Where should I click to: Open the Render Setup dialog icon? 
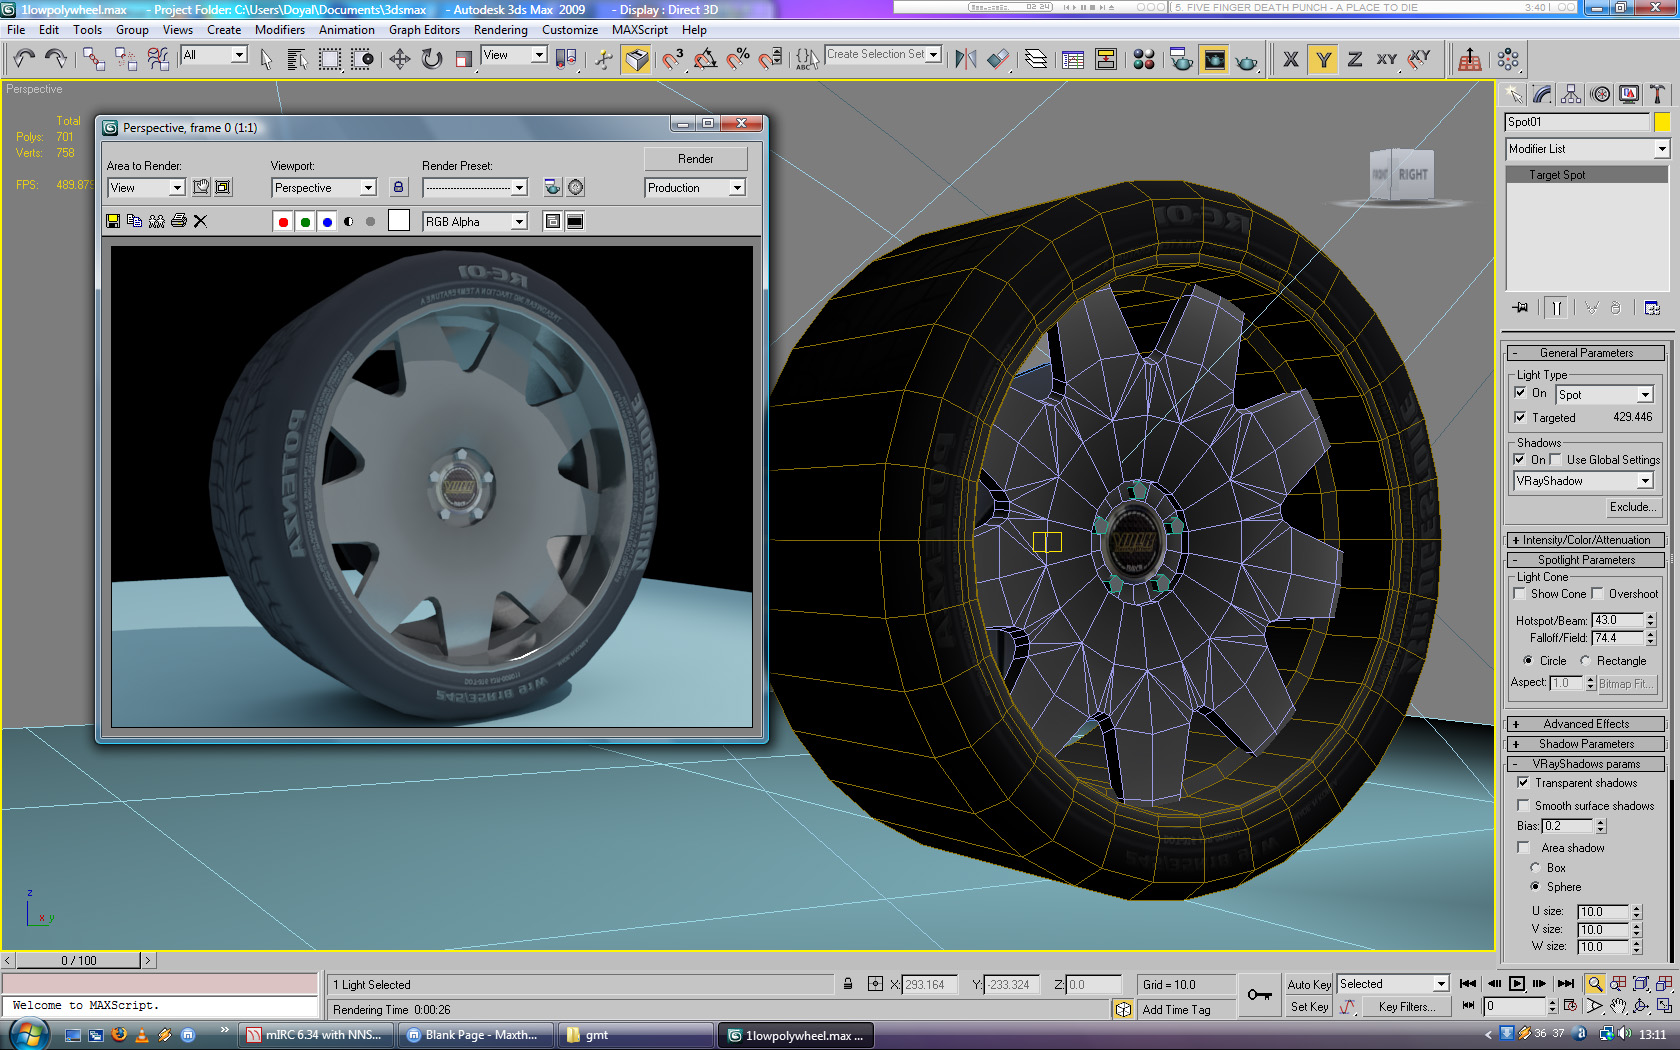(1181, 60)
